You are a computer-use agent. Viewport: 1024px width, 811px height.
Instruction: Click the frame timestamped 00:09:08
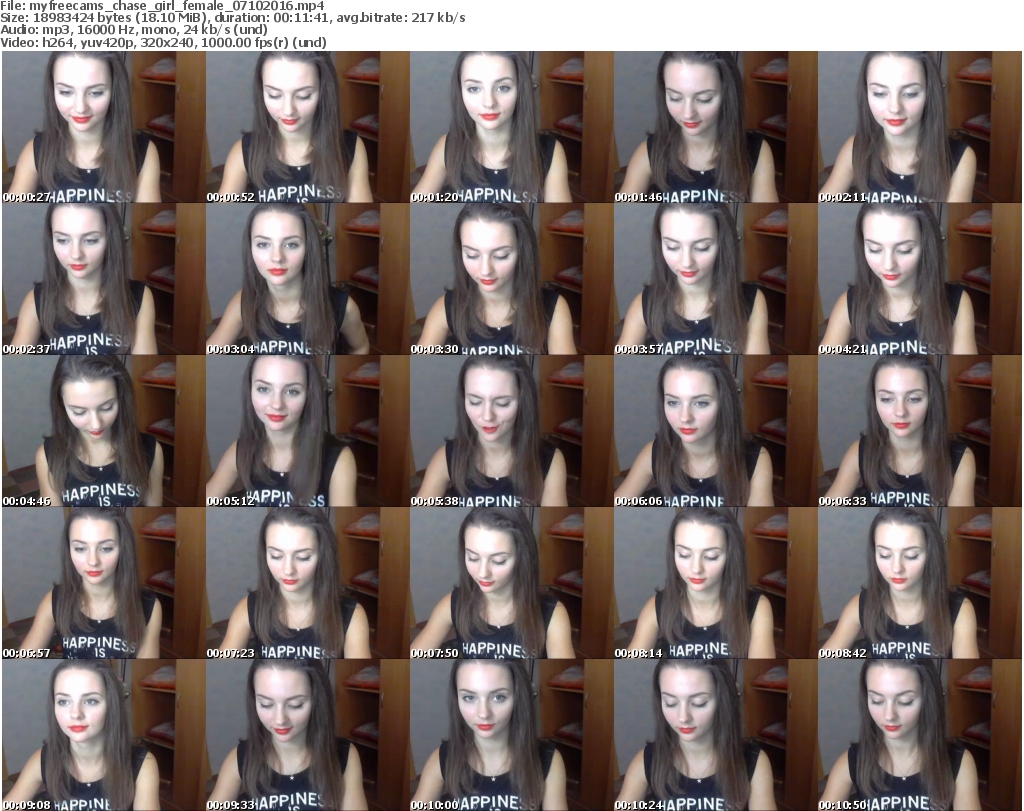103,735
